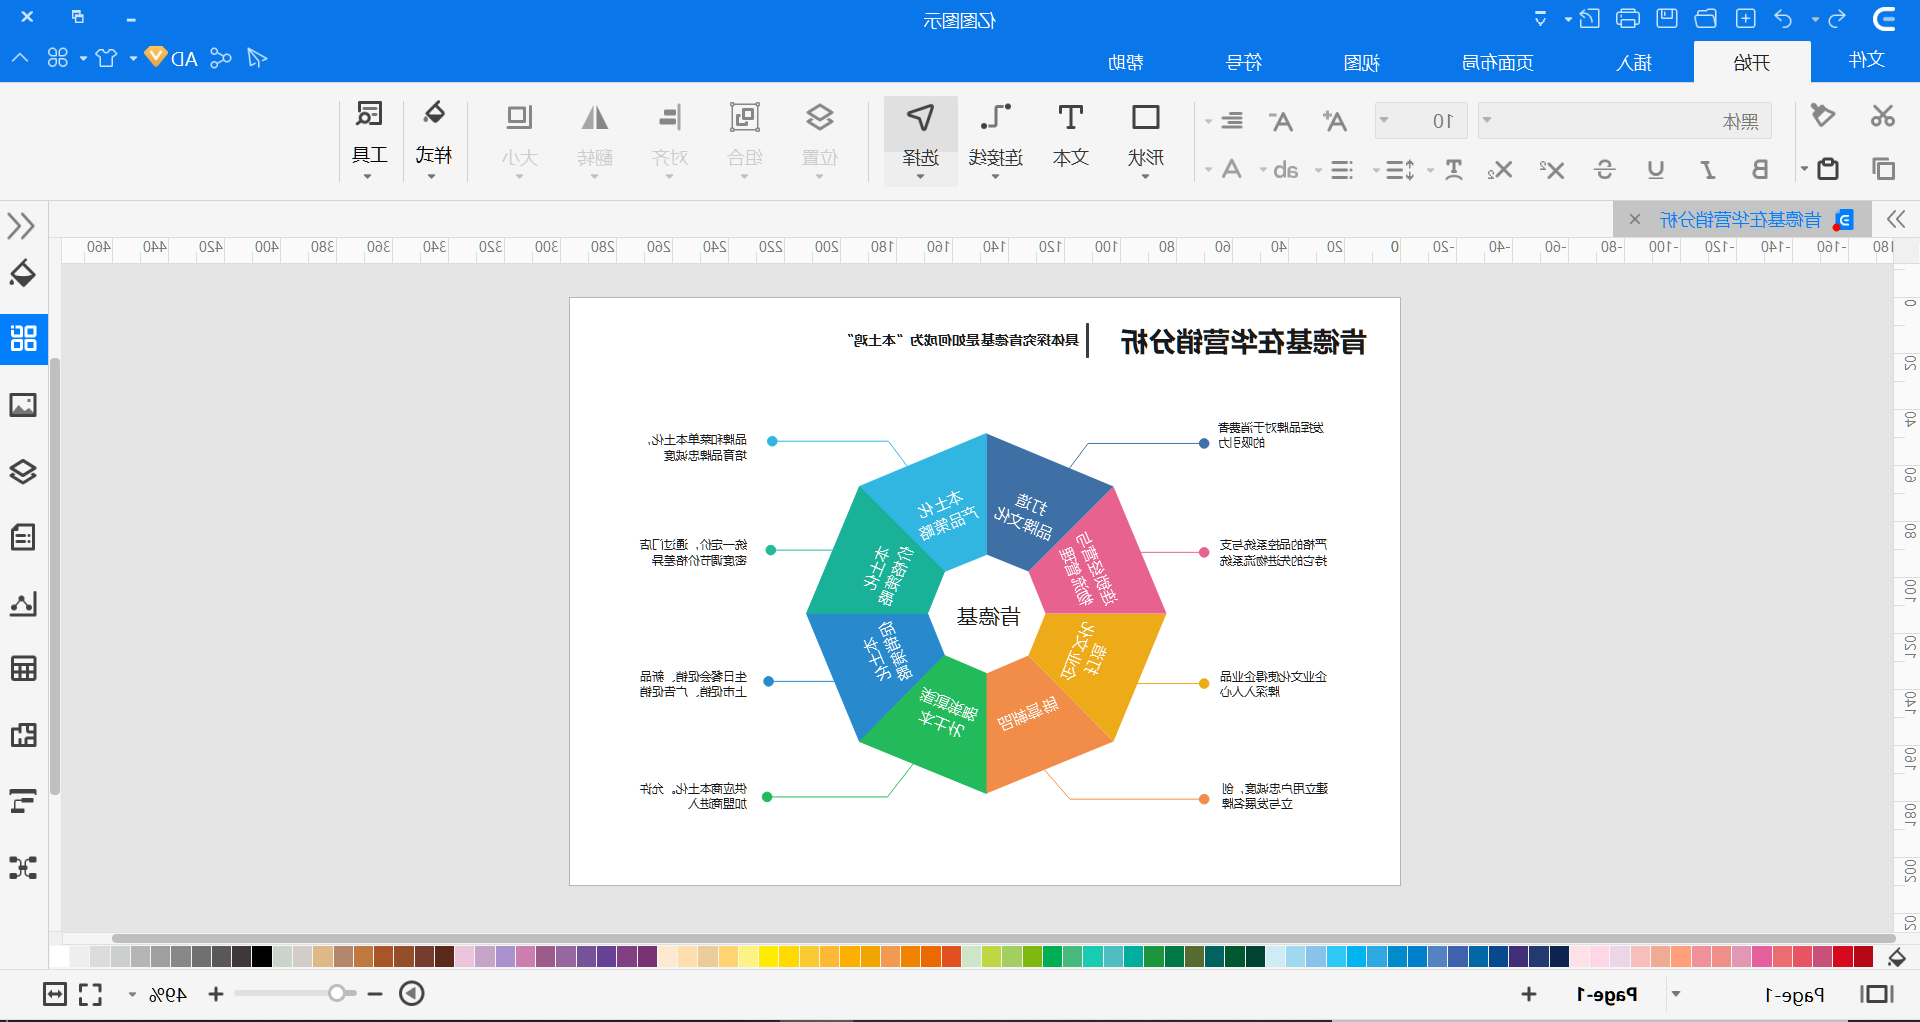Screen dimensions: 1920x1022
Task: Click the shirt theme icon in top bar
Action: (106, 58)
